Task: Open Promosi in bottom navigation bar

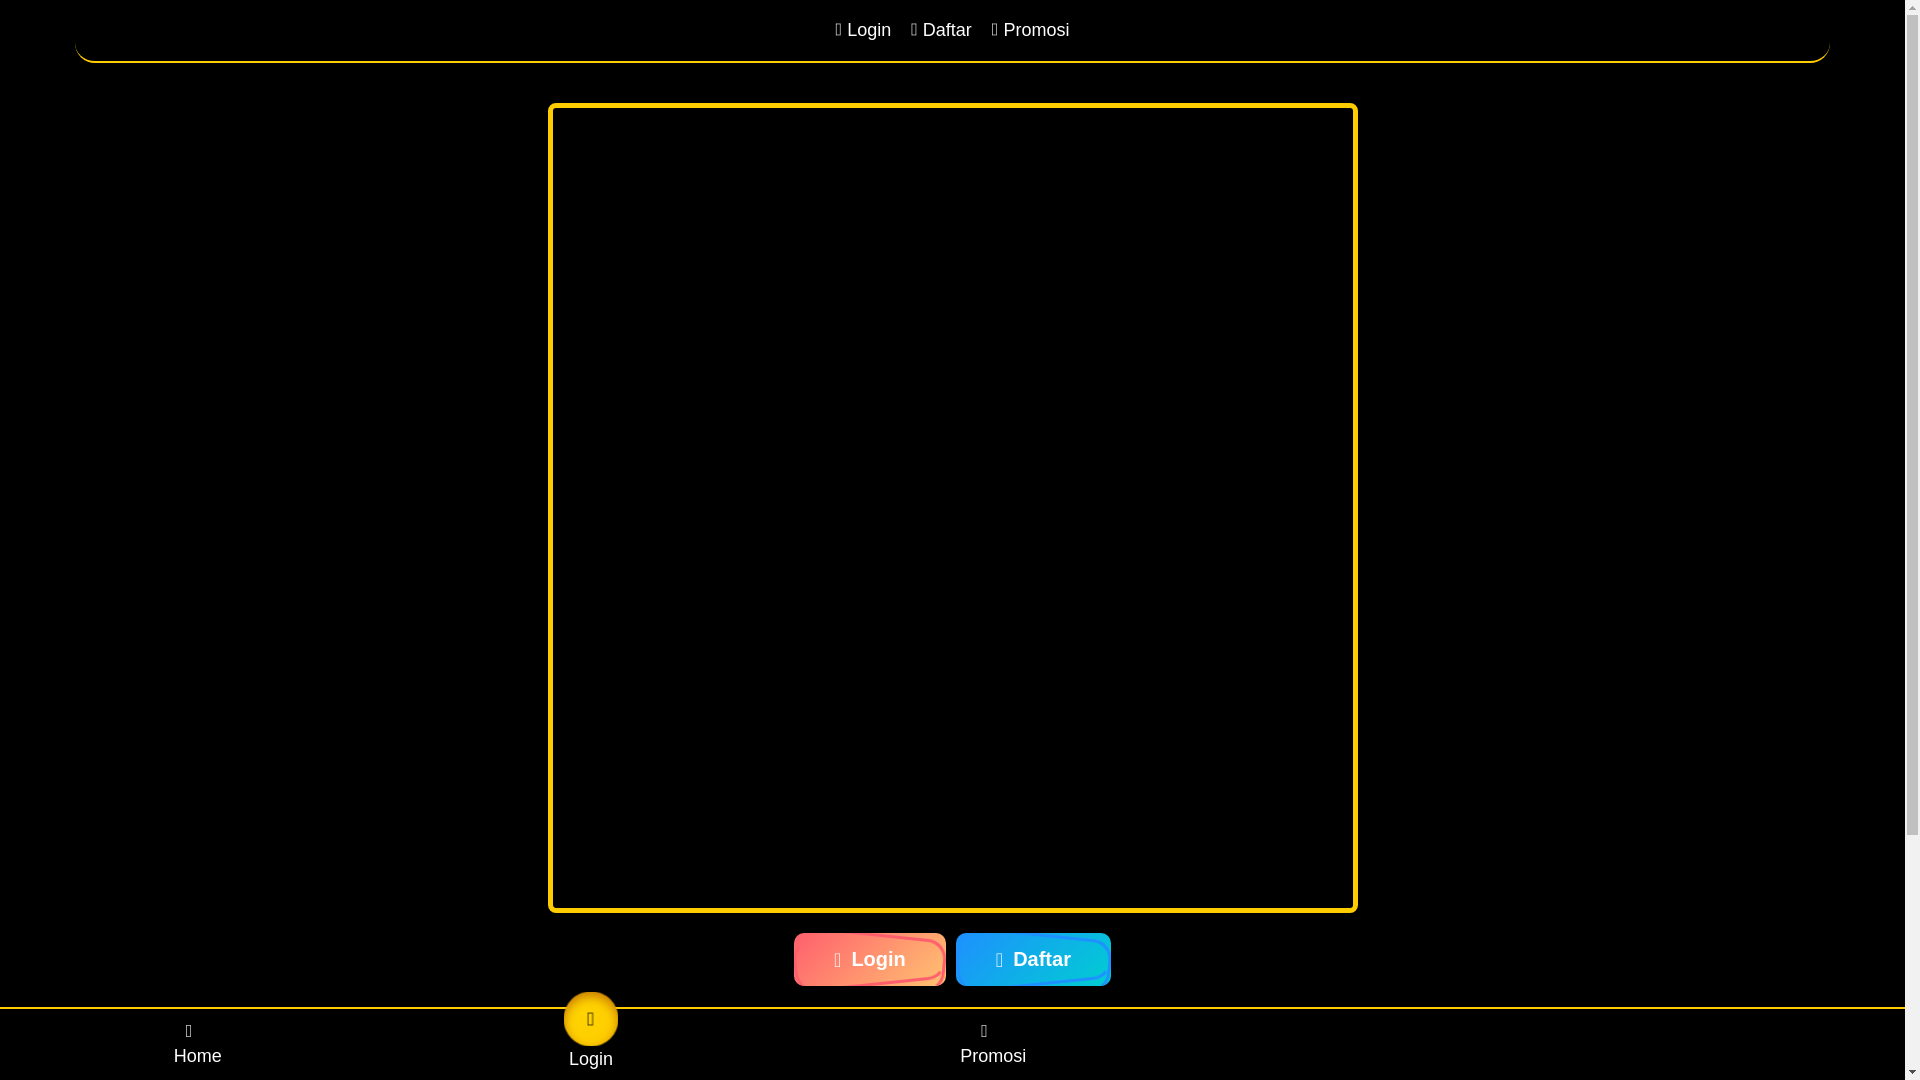Action: 993,1045
